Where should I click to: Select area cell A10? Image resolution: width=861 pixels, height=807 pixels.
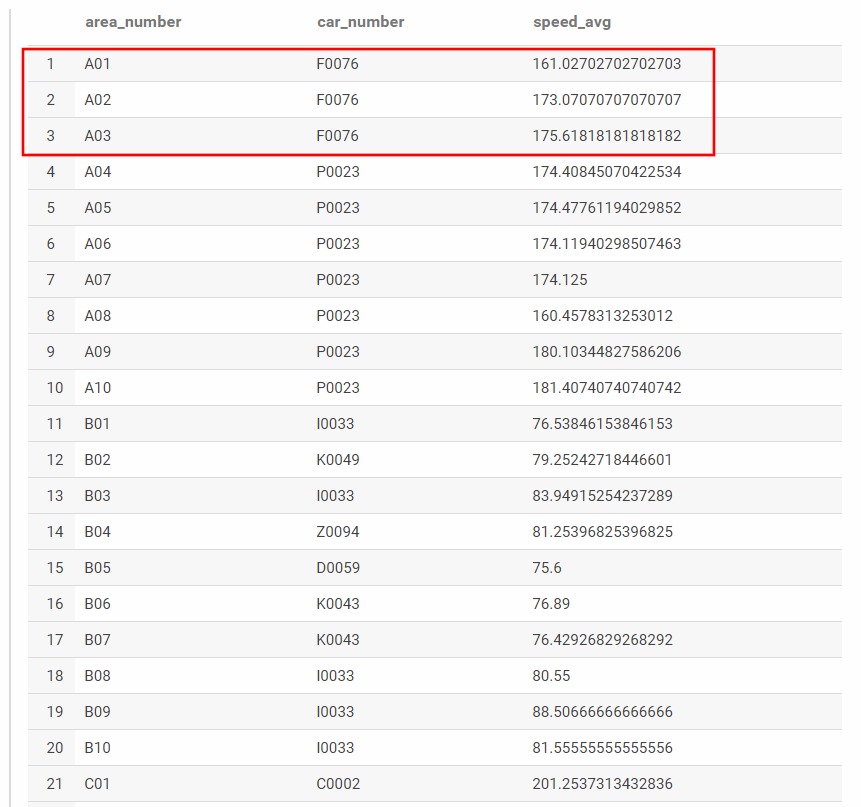(x=98, y=388)
